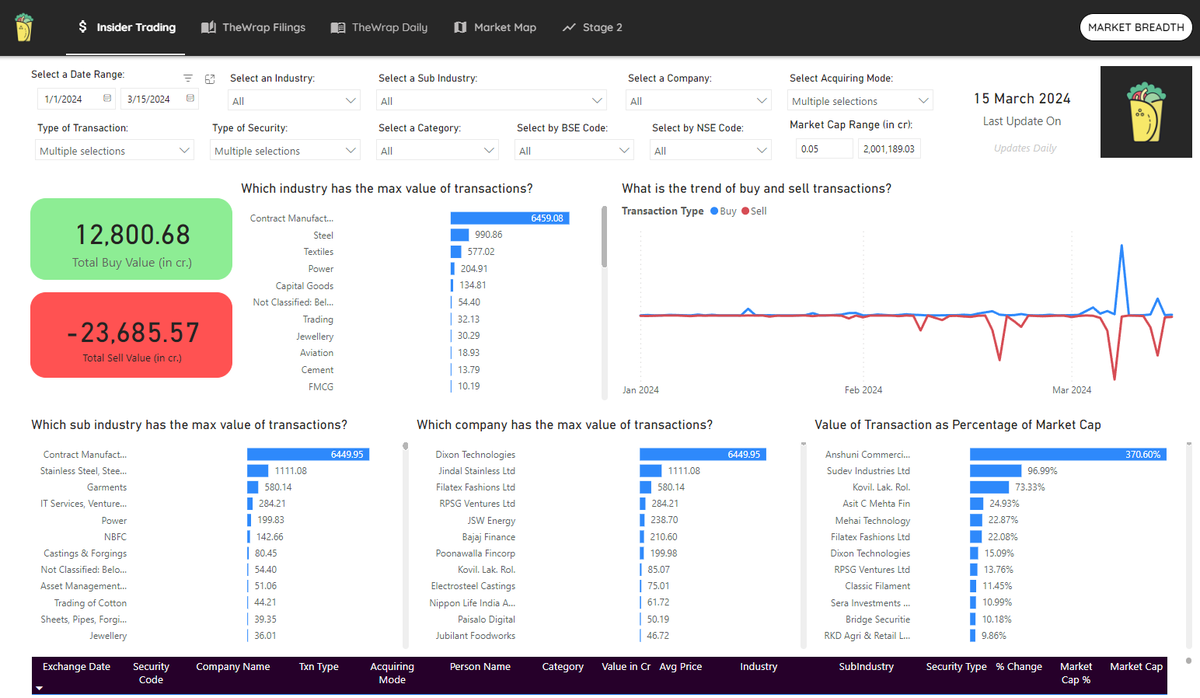Switch to TheWrap Filings tab
This screenshot has width=1200, height=698.
[253, 28]
